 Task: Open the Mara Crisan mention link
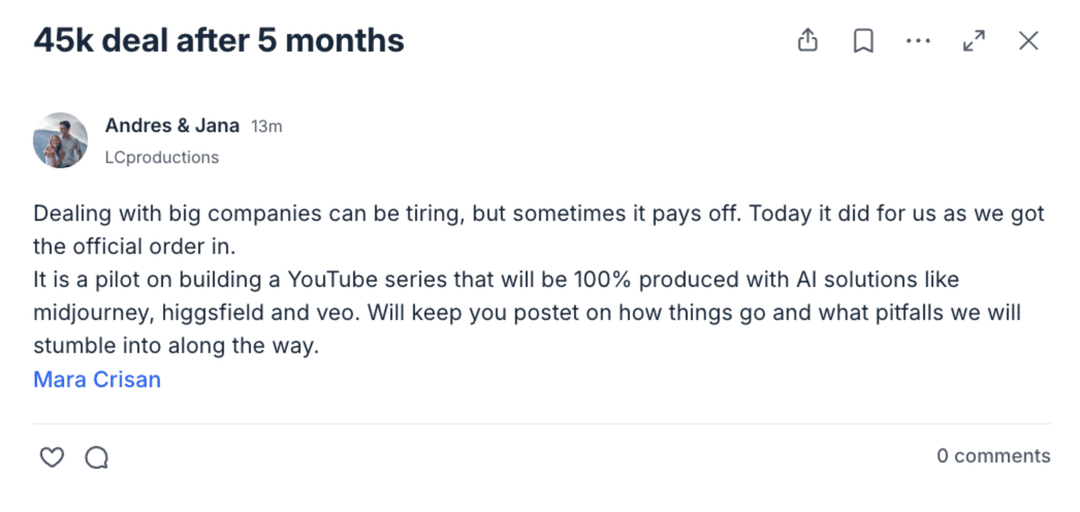click(97, 379)
